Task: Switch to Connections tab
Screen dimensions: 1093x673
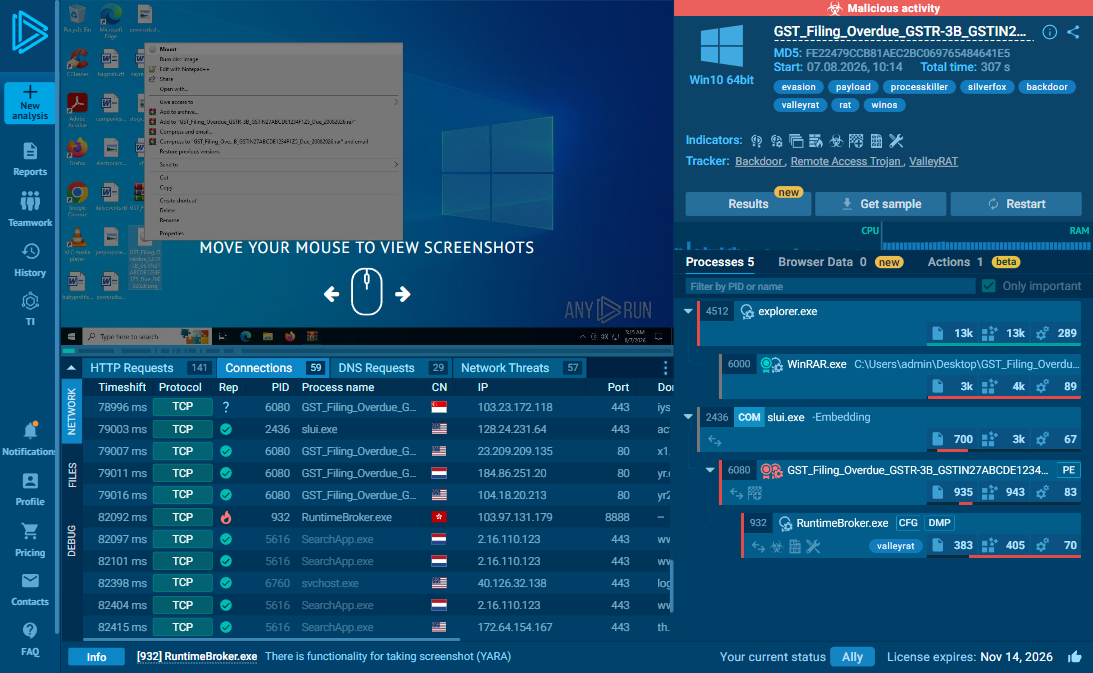Action: pyautogui.click(x=273, y=368)
